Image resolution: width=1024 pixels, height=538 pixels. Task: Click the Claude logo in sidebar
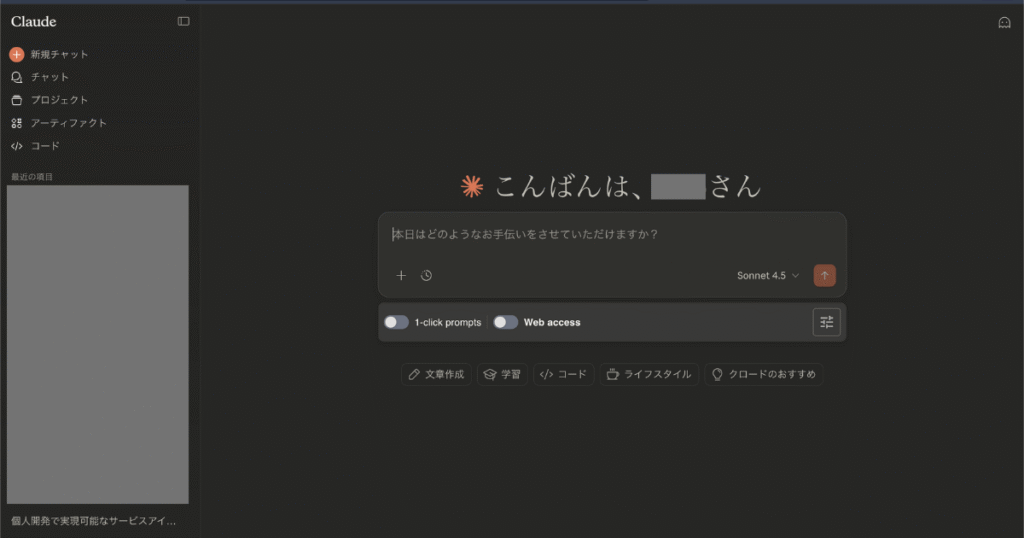(34, 21)
